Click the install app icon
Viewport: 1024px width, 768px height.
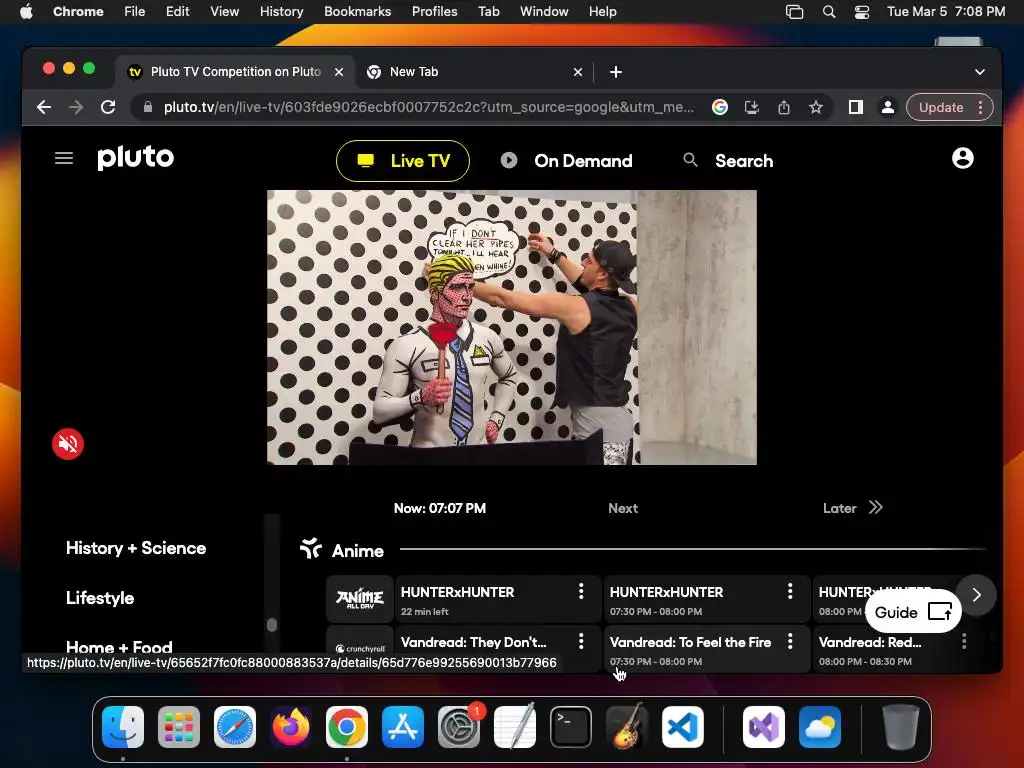tap(752, 107)
